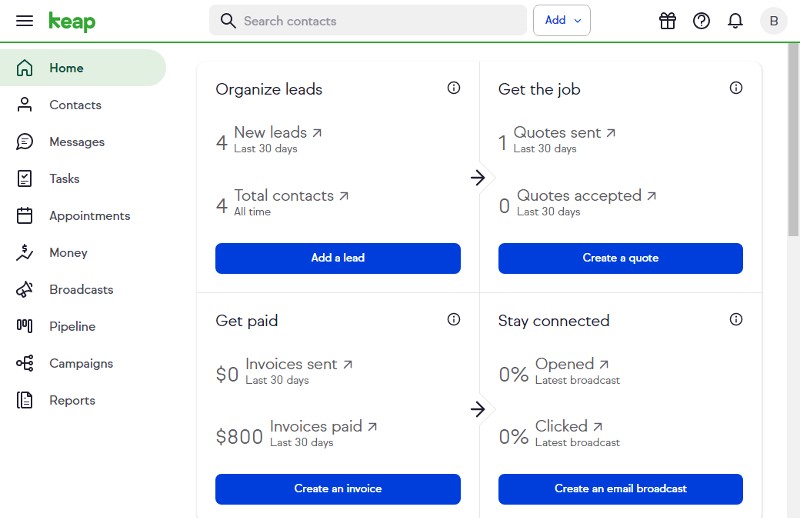Open the Reports page
800x518 pixels.
tap(72, 401)
